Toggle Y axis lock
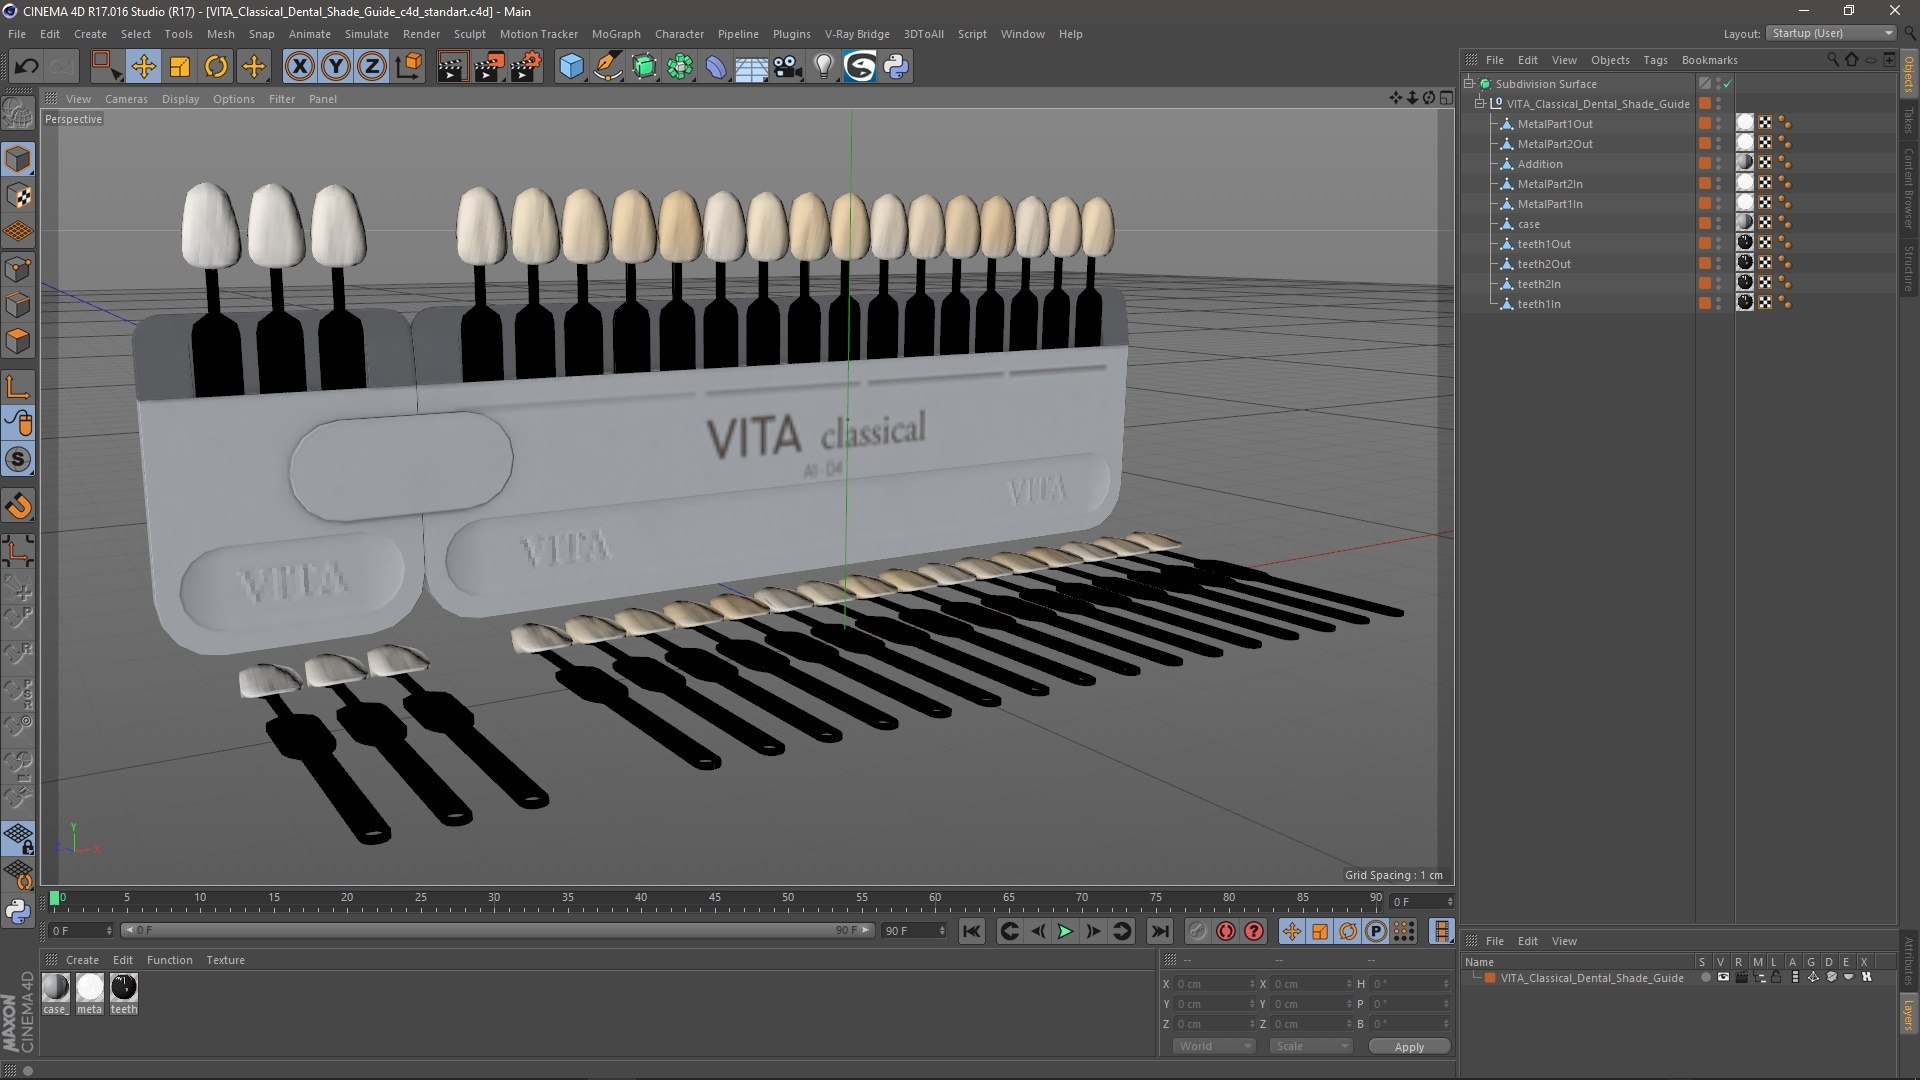This screenshot has width=1920, height=1080. click(x=336, y=67)
